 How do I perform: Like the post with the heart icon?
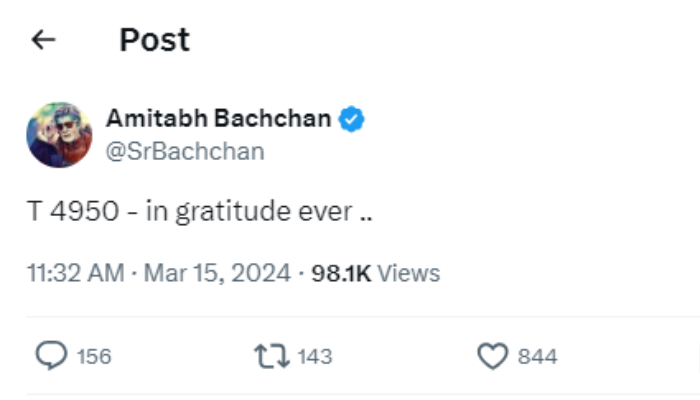(493, 356)
